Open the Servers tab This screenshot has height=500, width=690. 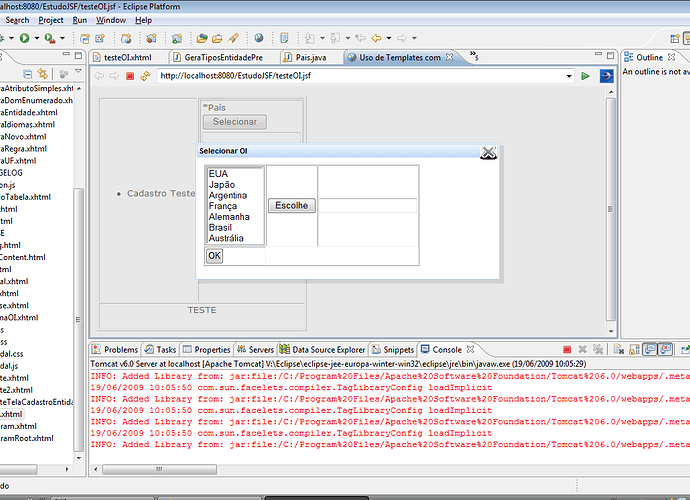click(x=255, y=349)
